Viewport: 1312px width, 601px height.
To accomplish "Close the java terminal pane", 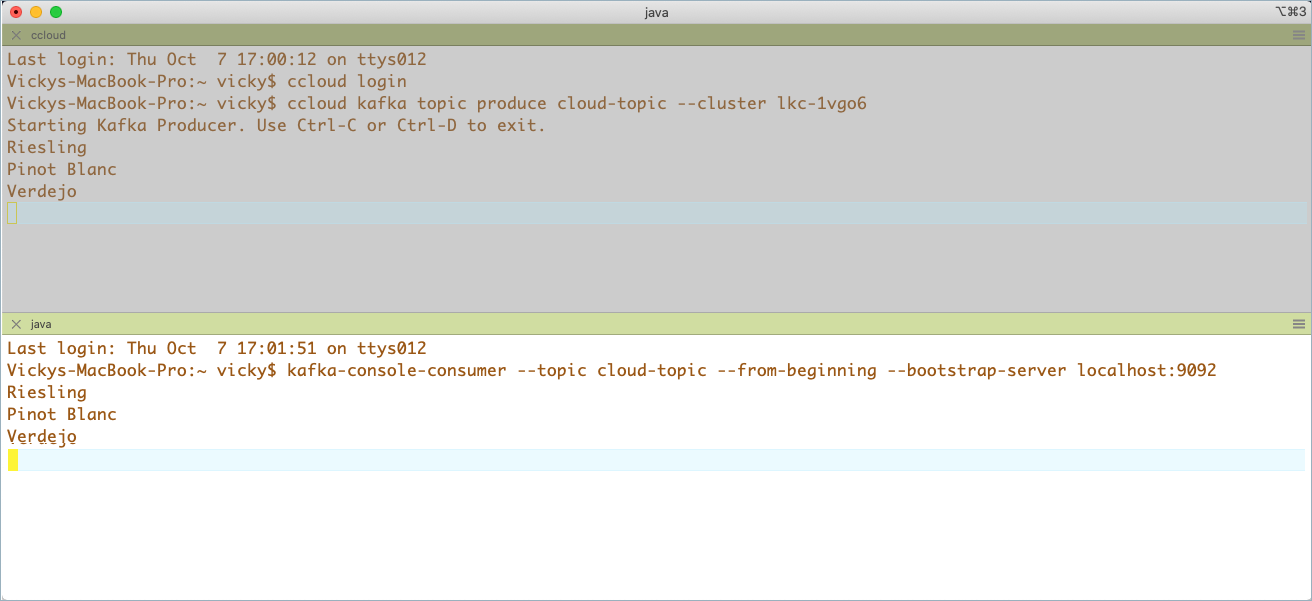I will (x=15, y=323).
